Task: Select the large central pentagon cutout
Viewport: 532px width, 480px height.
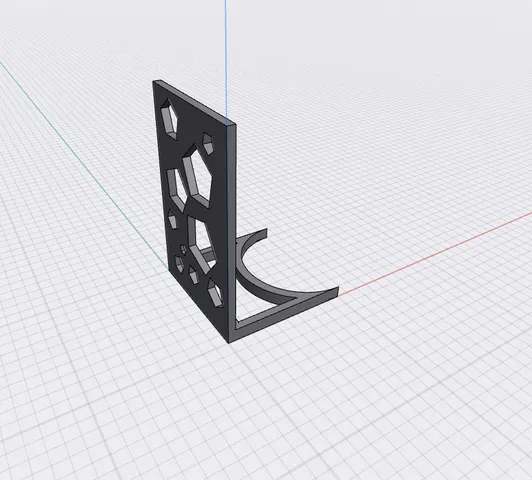Action: point(198,176)
